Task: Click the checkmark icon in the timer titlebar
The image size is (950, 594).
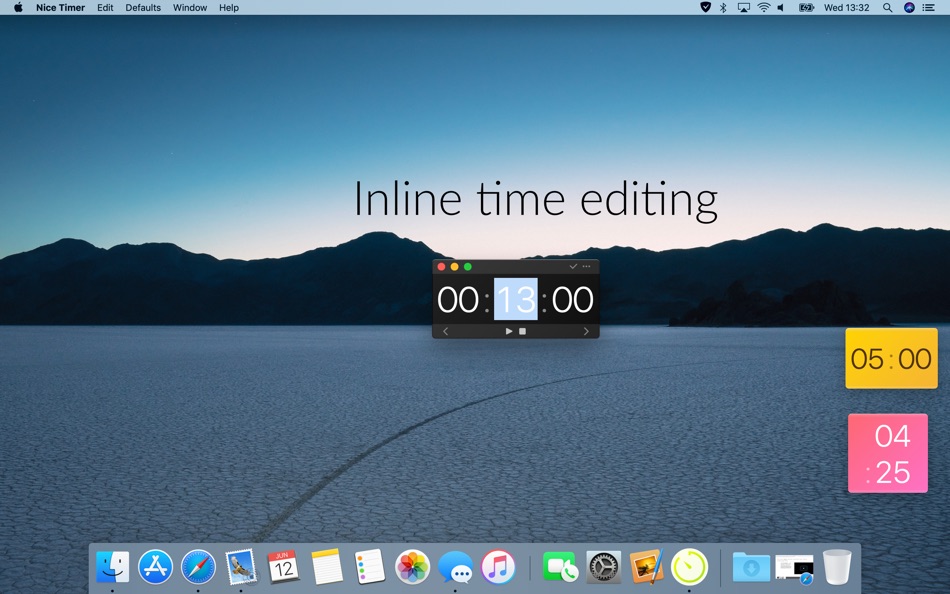Action: (573, 267)
